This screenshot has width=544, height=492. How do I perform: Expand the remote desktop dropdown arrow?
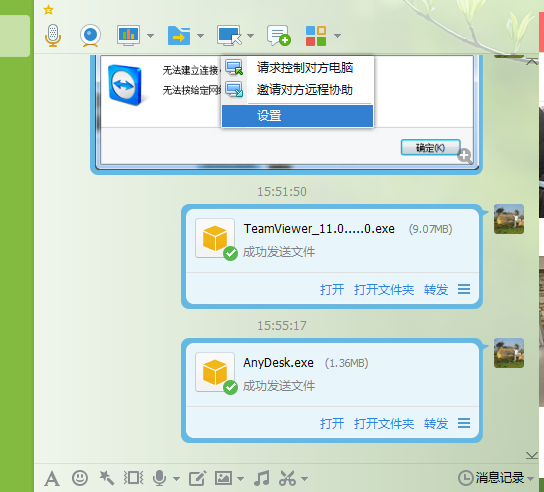coord(250,35)
